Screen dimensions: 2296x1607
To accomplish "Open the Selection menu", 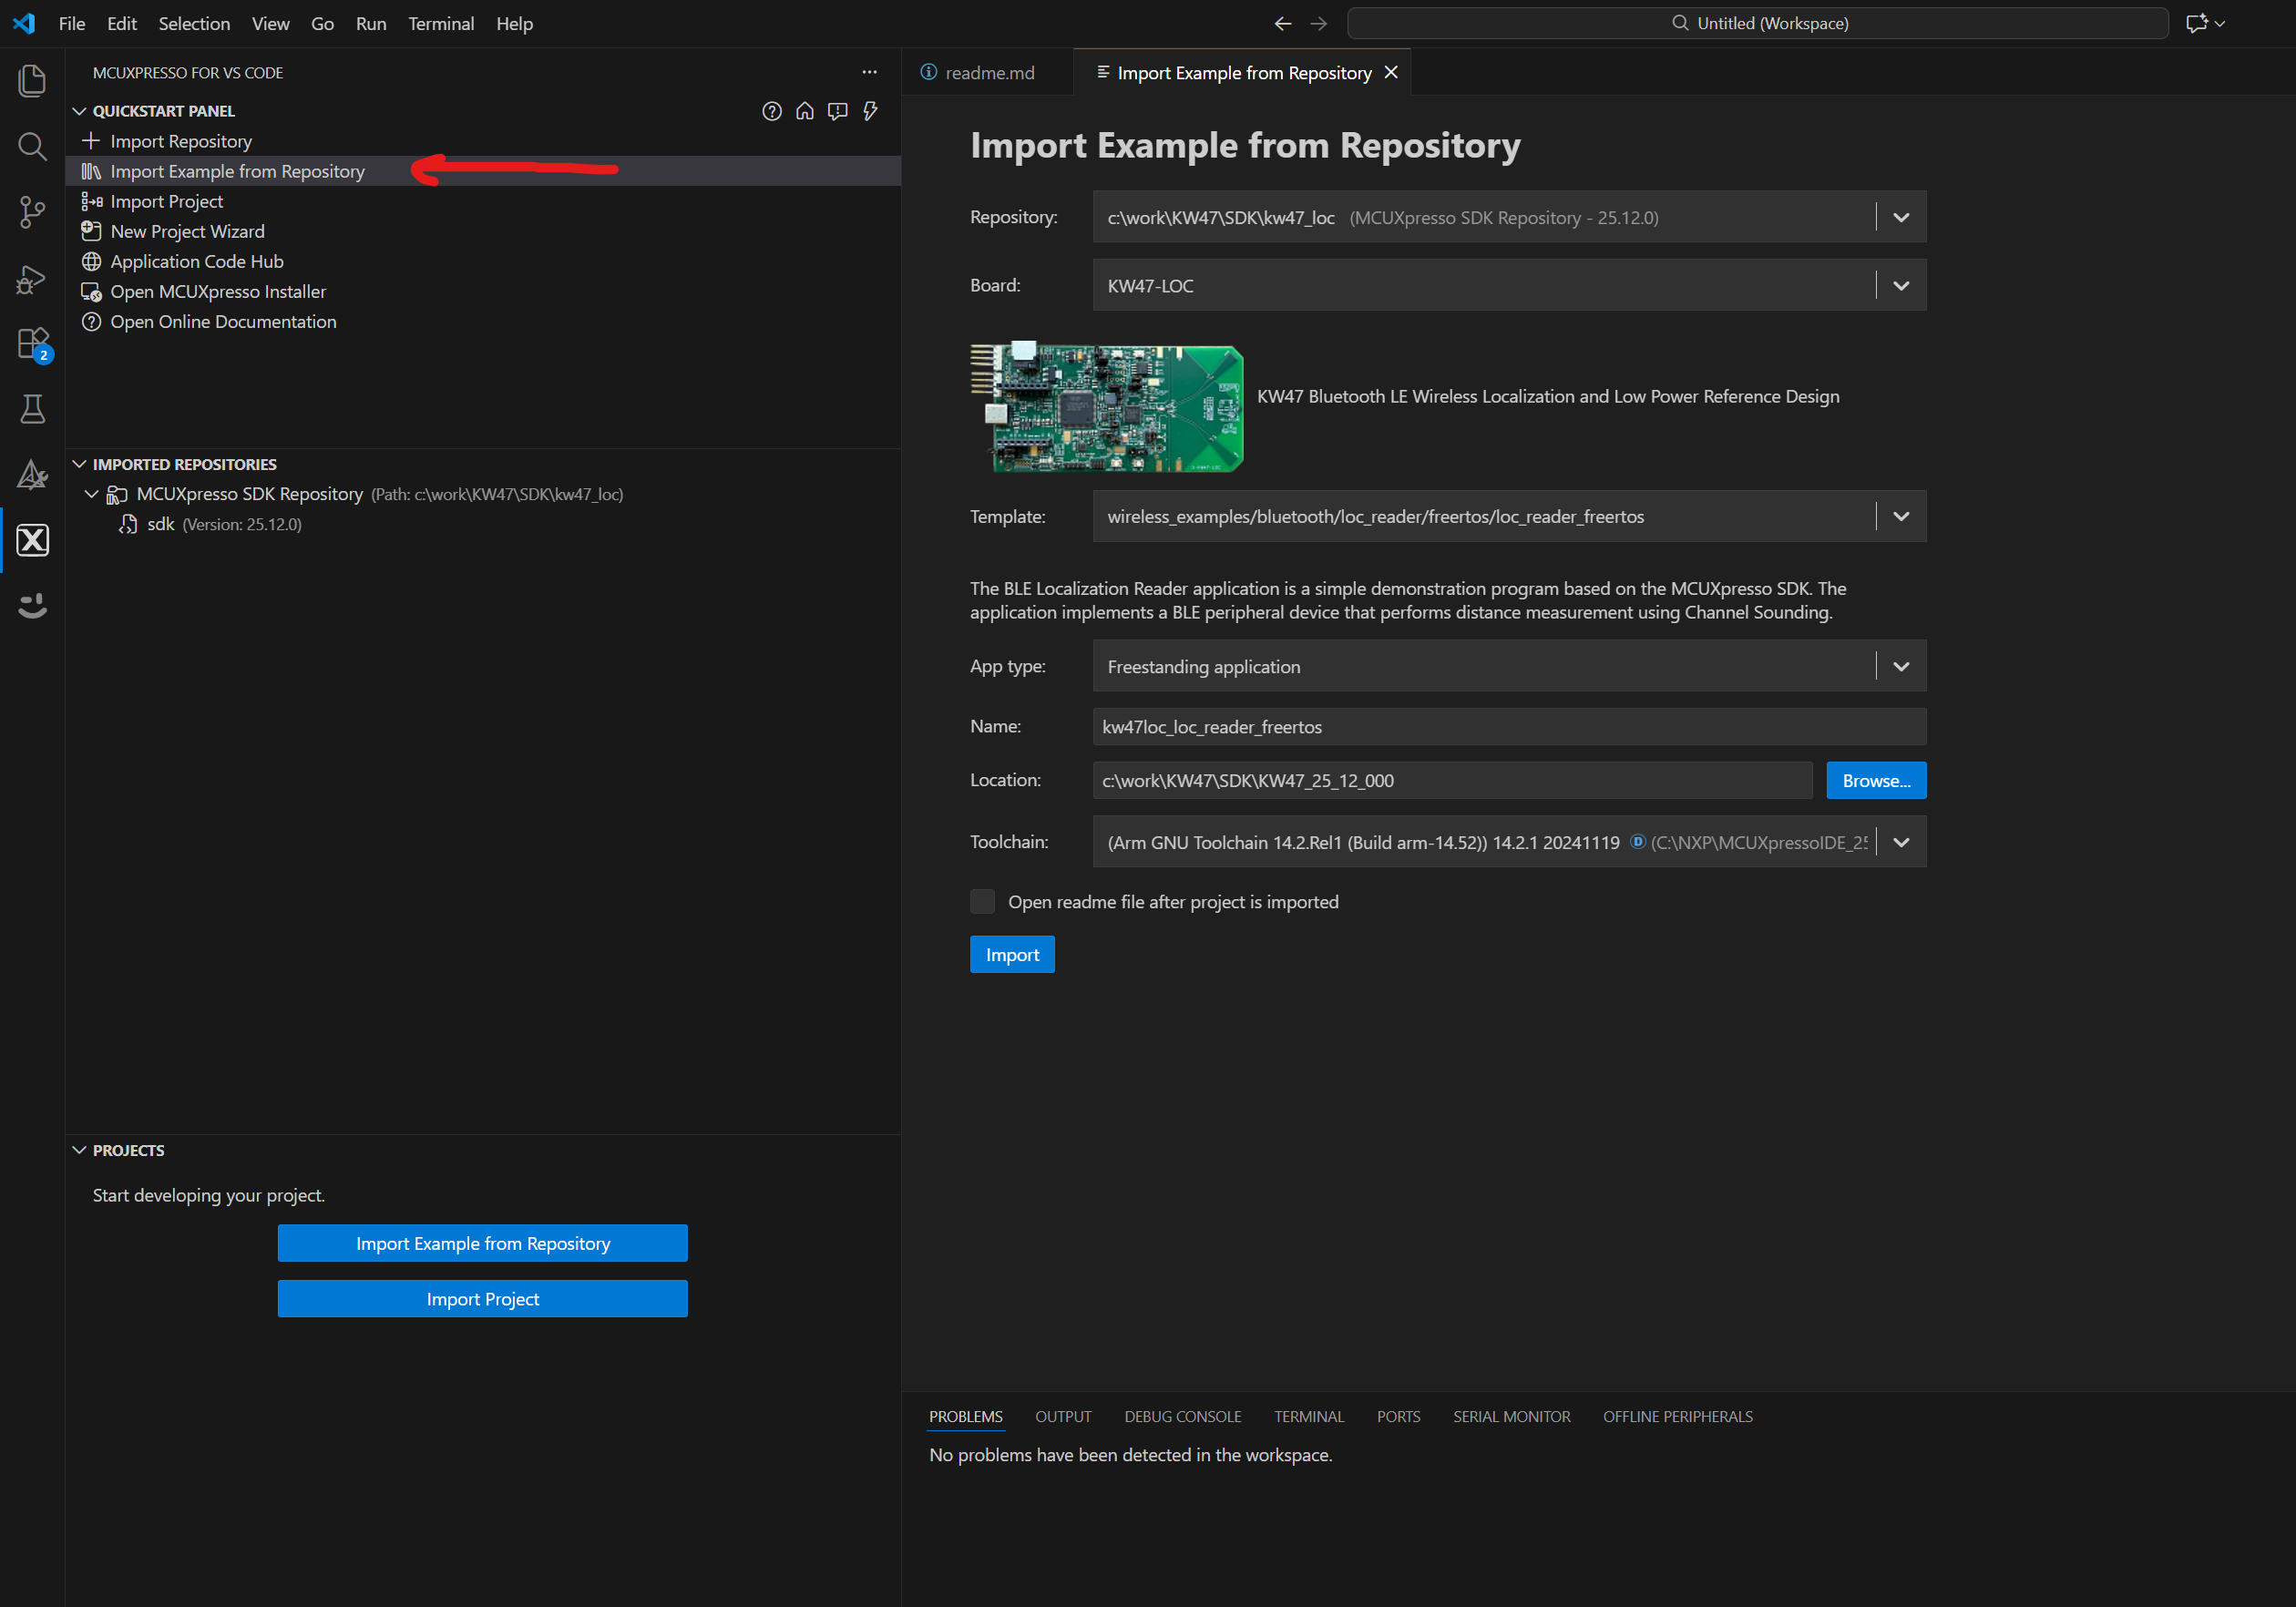I will [194, 23].
